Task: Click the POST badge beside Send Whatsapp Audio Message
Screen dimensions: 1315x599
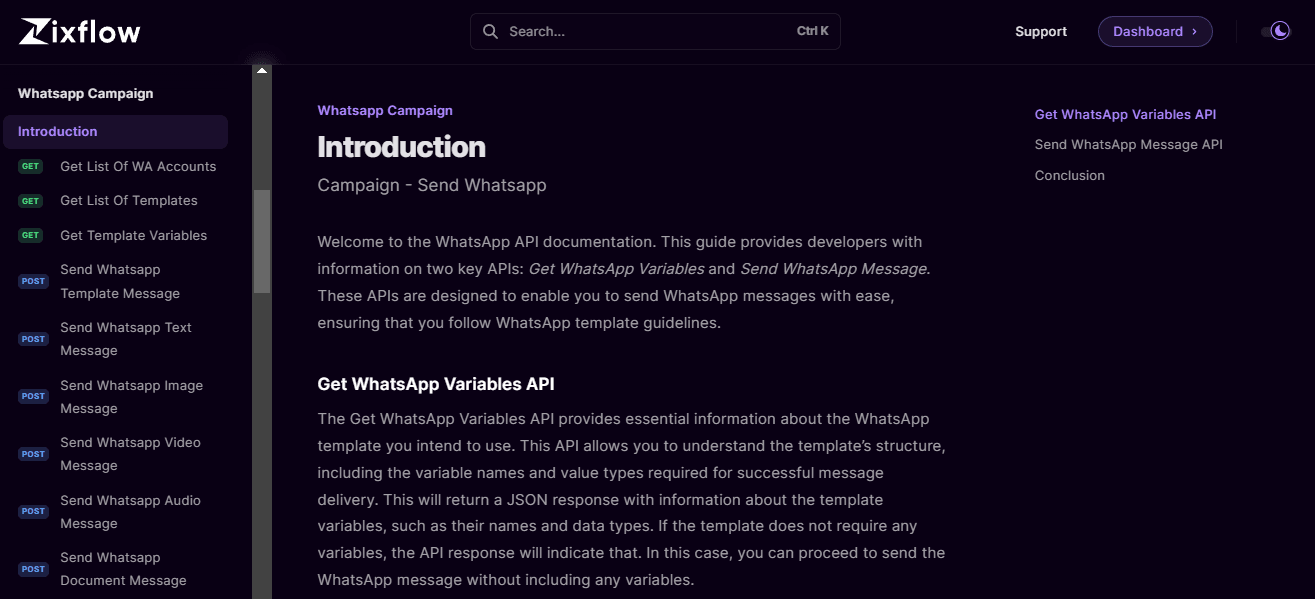Action: [33, 511]
